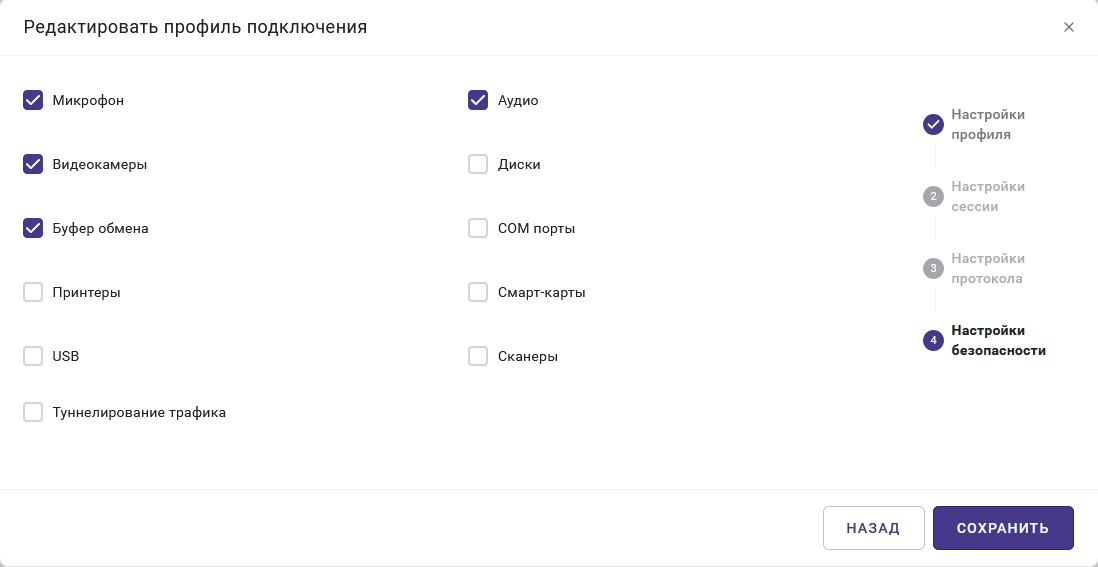Go to Настройки профиля step
Screen dimensions: 1098x567
pos(987,124)
